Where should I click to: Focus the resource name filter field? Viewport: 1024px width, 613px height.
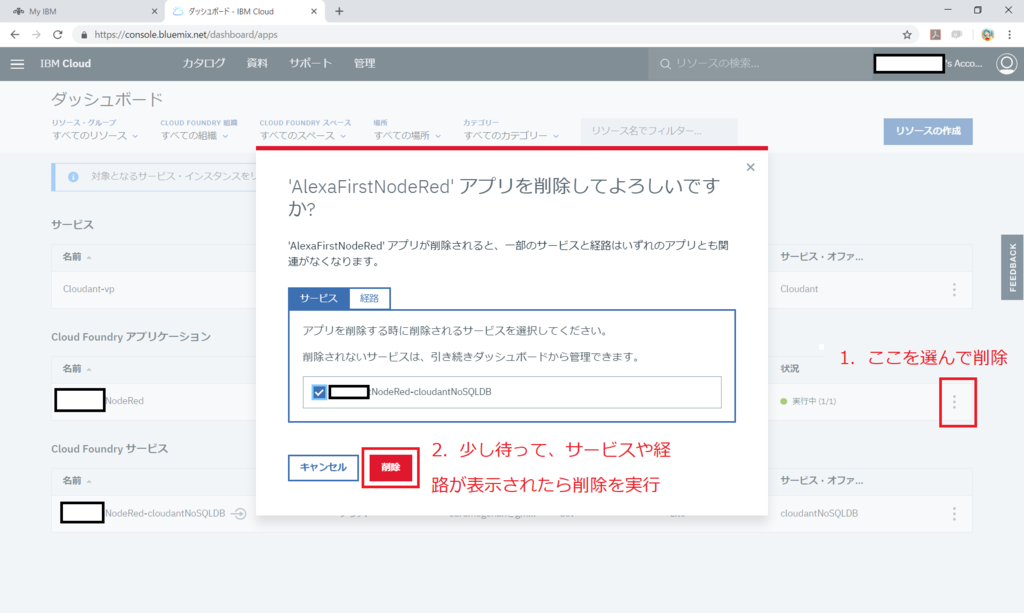[659, 131]
